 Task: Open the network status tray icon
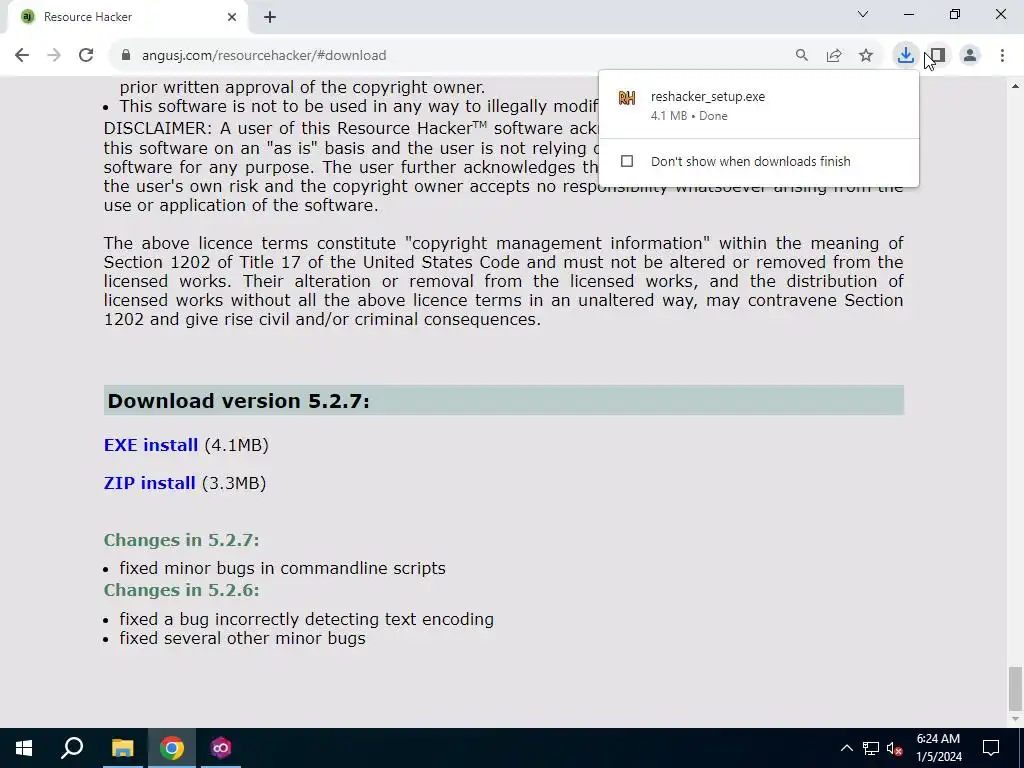[x=871, y=748]
